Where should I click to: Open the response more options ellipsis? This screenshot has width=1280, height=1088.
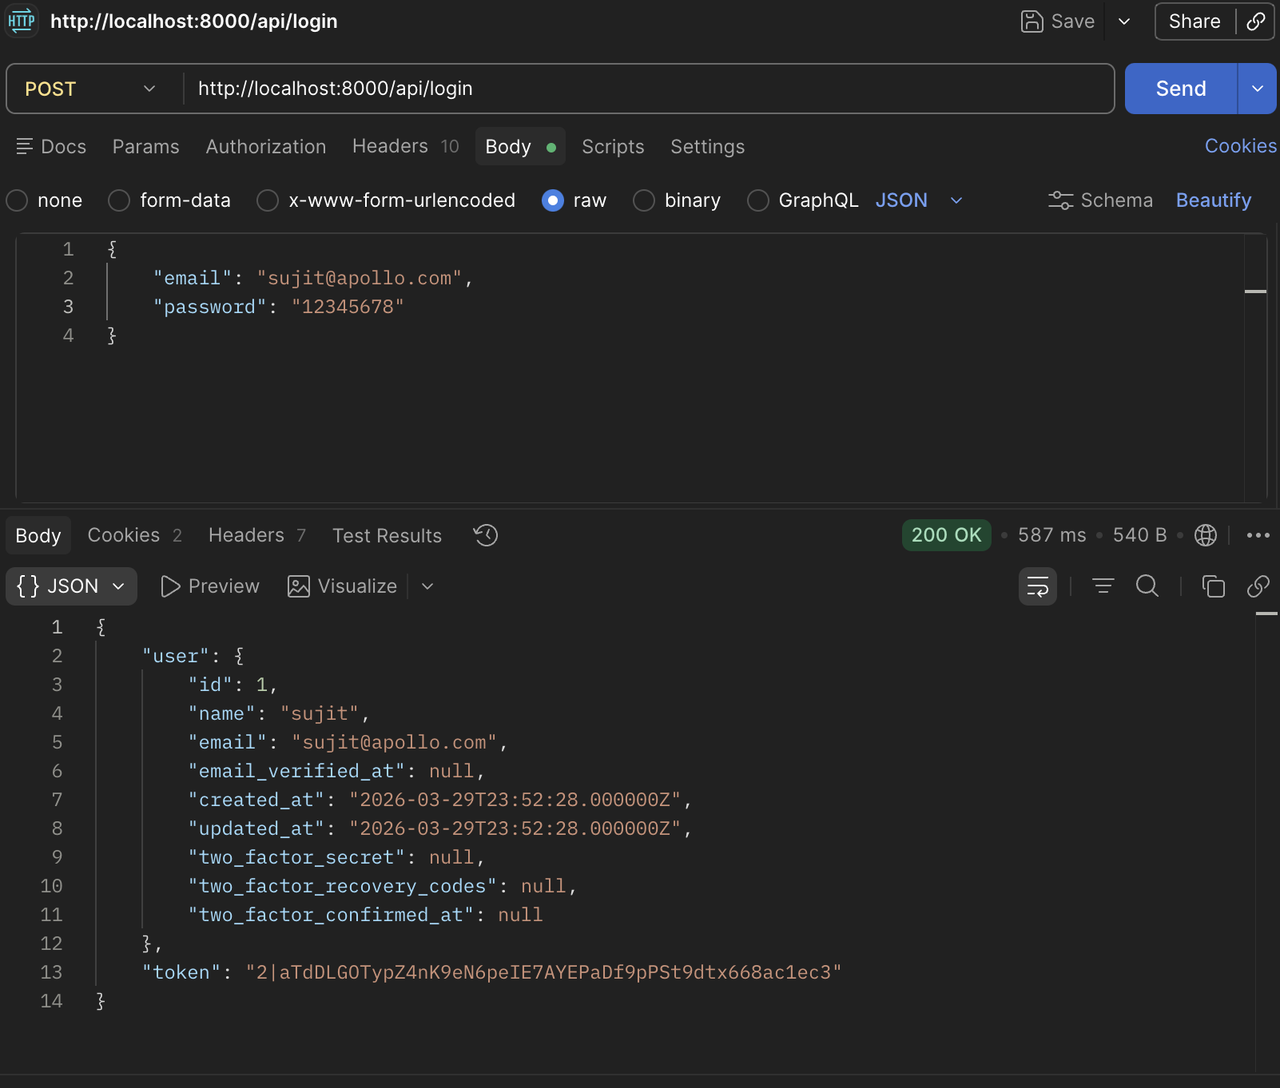point(1258,535)
